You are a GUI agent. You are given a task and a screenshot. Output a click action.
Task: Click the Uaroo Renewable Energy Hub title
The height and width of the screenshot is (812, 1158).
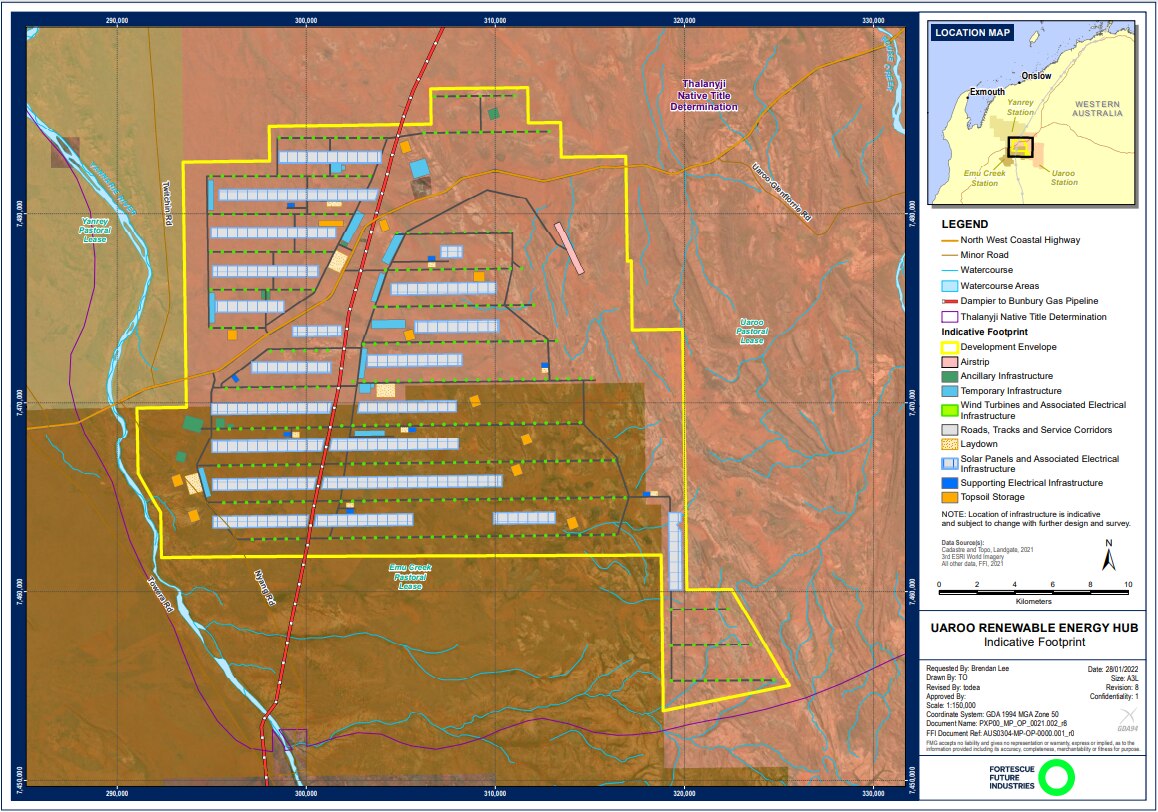click(1037, 629)
